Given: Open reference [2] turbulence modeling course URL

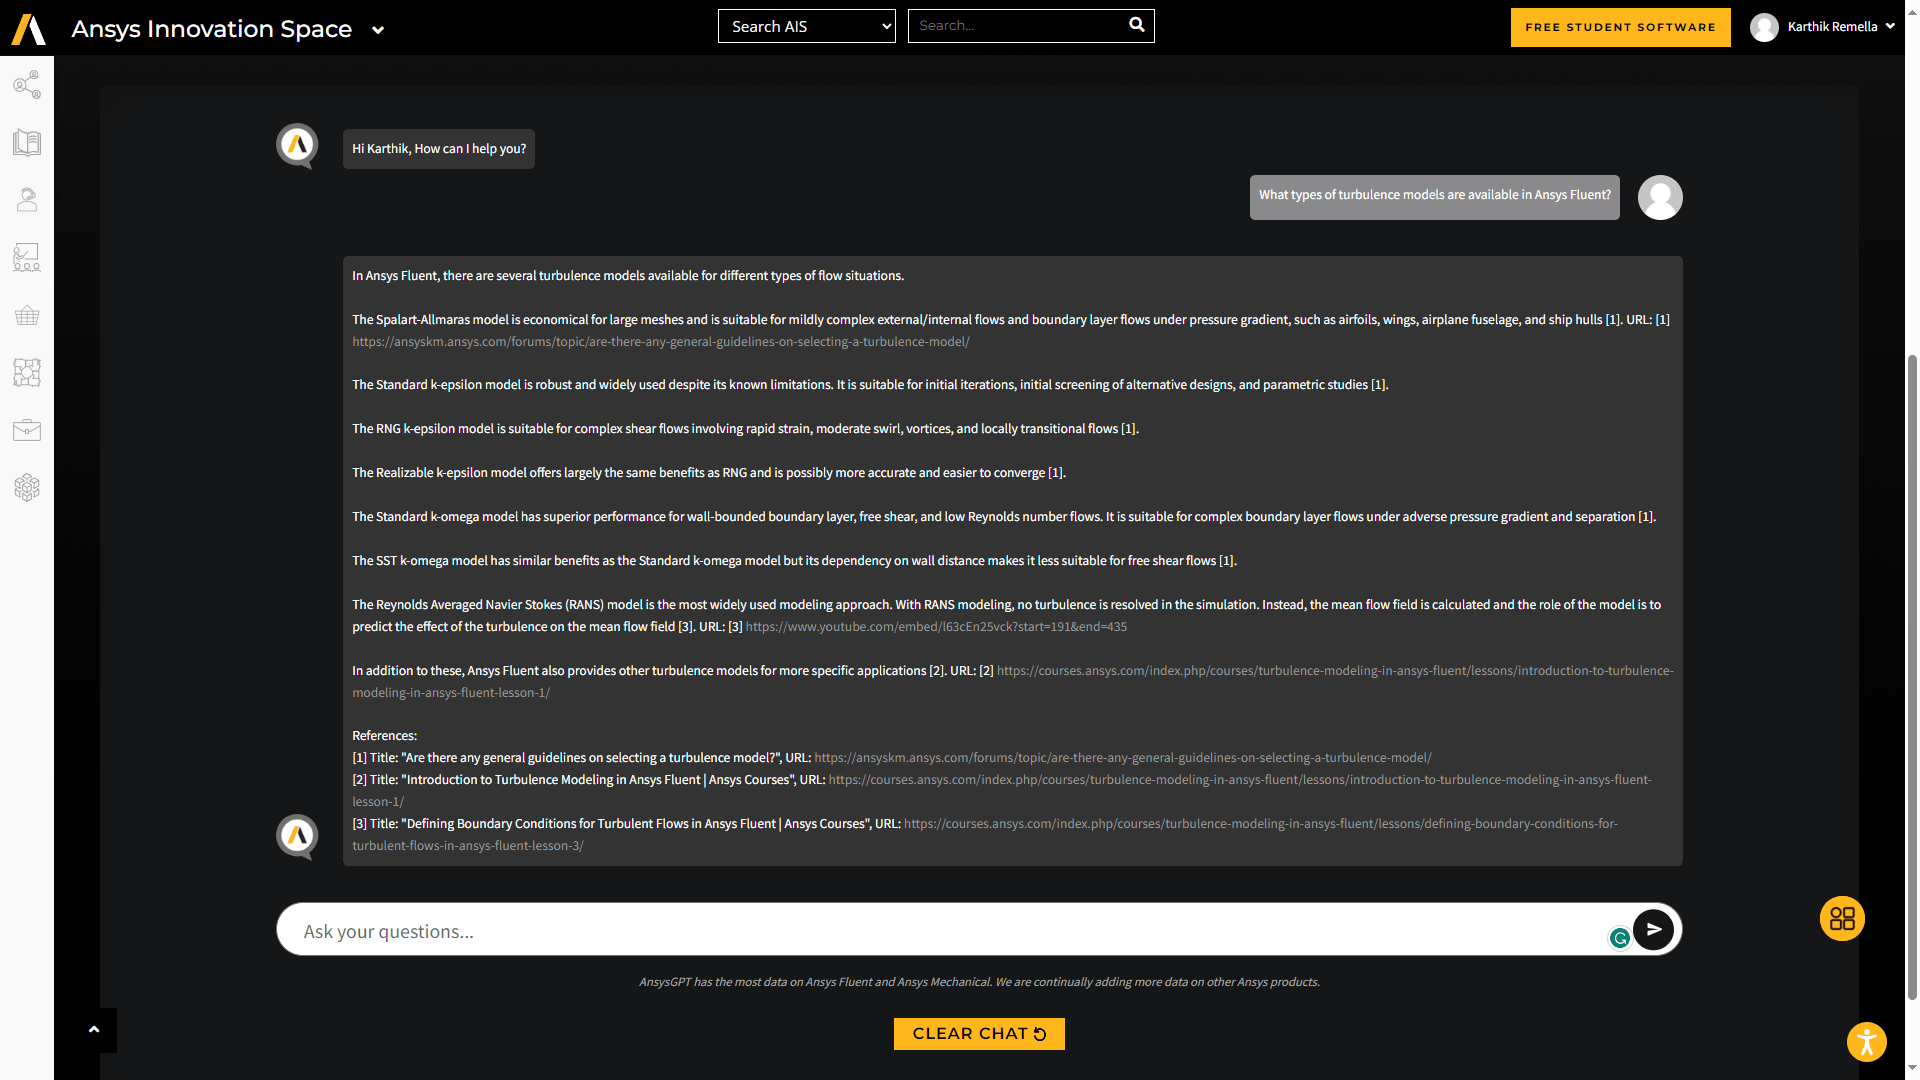Looking at the screenshot, I should (x=1002, y=790).
